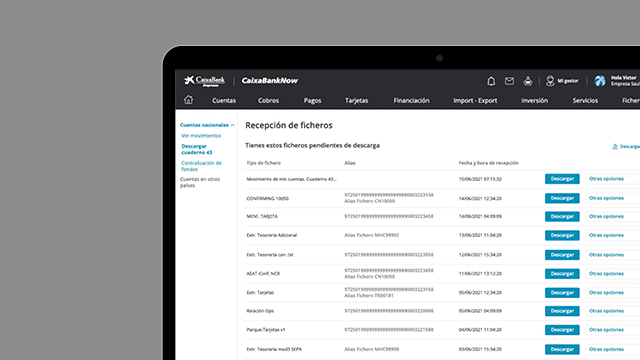Image resolution: width=640 pixels, height=360 pixels.
Task: Download the AEAT-Conf. NCR file
Action: 562,273
